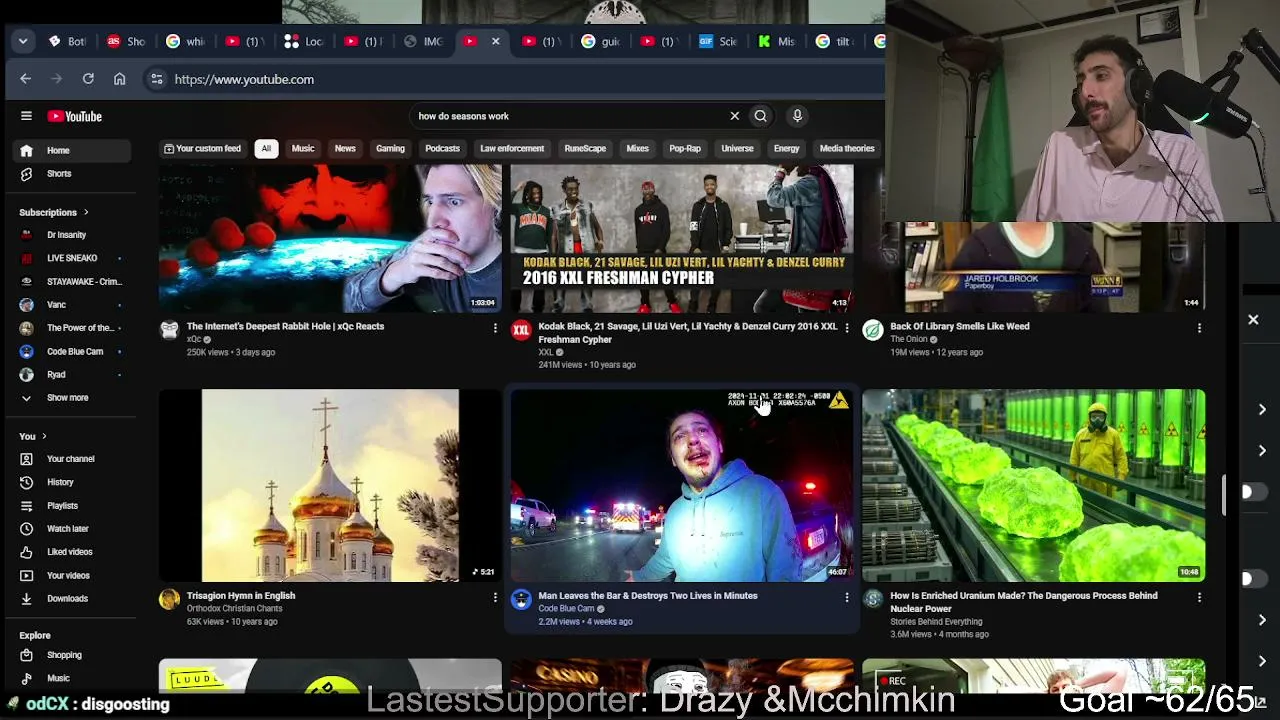
Task: Select the Your custom feed chip
Action: point(203,149)
